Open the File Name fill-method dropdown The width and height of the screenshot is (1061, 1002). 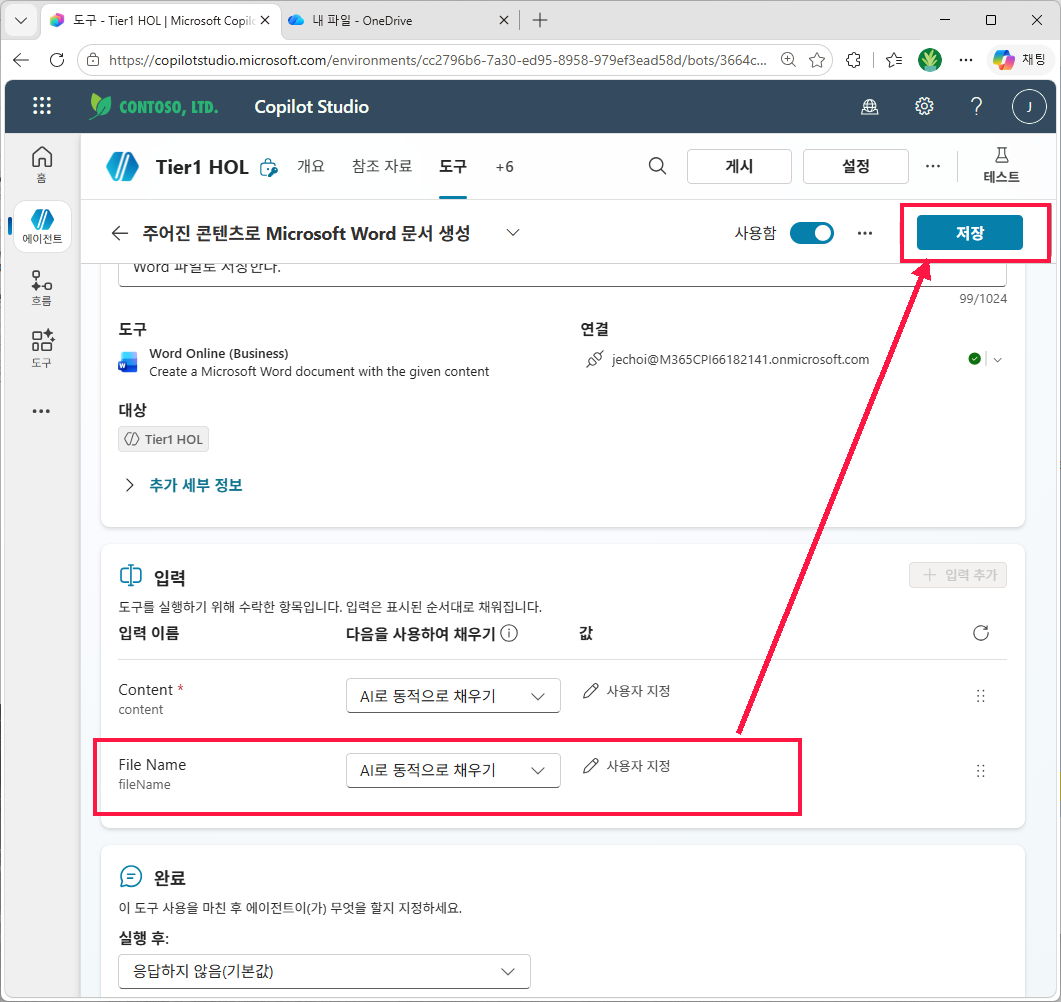click(453, 771)
